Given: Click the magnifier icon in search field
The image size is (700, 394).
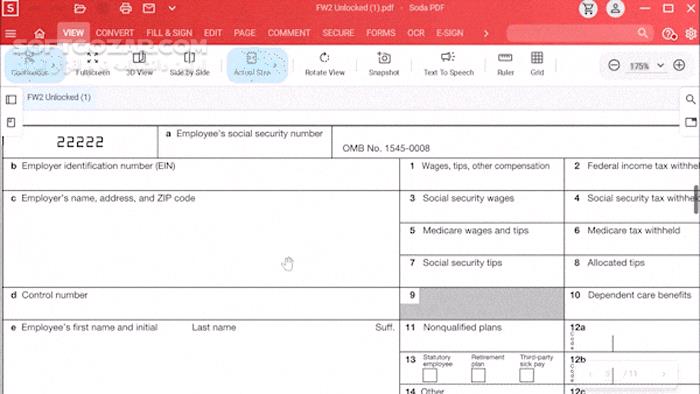Looking at the screenshot, I should pos(642,33).
